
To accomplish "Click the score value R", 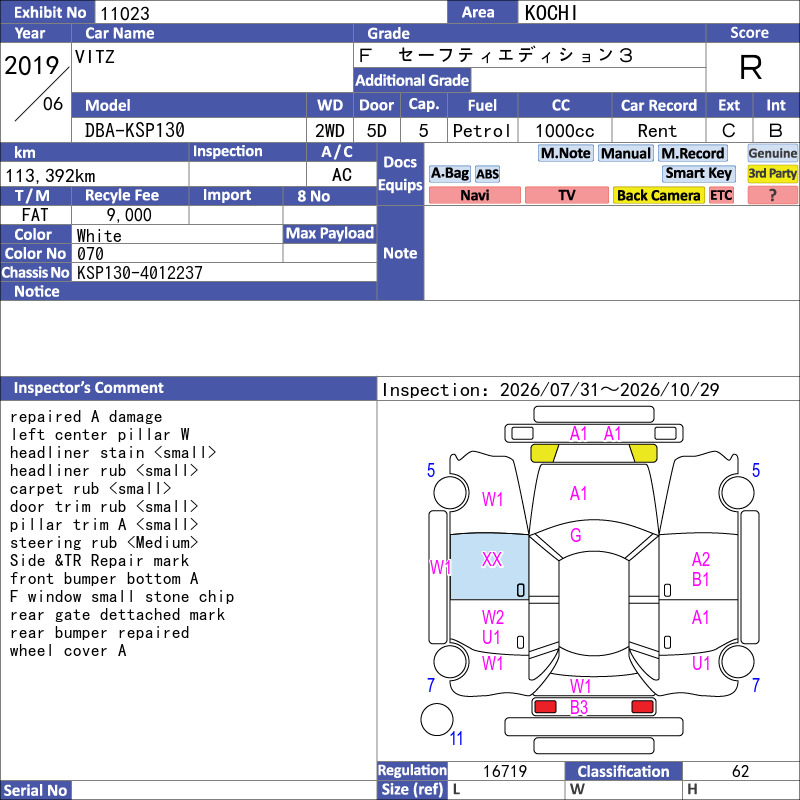I will pyautogui.click(x=751, y=67).
